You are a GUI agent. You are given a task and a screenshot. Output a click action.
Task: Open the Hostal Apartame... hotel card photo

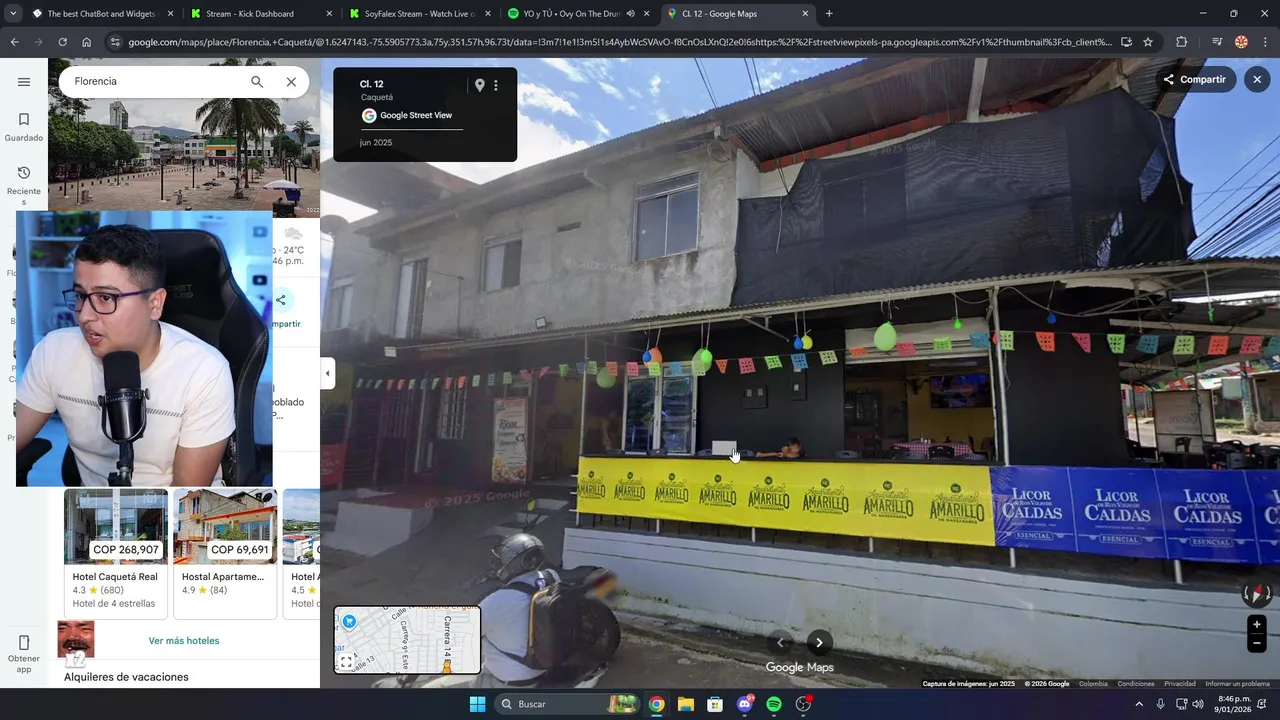(x=225, y=526)
